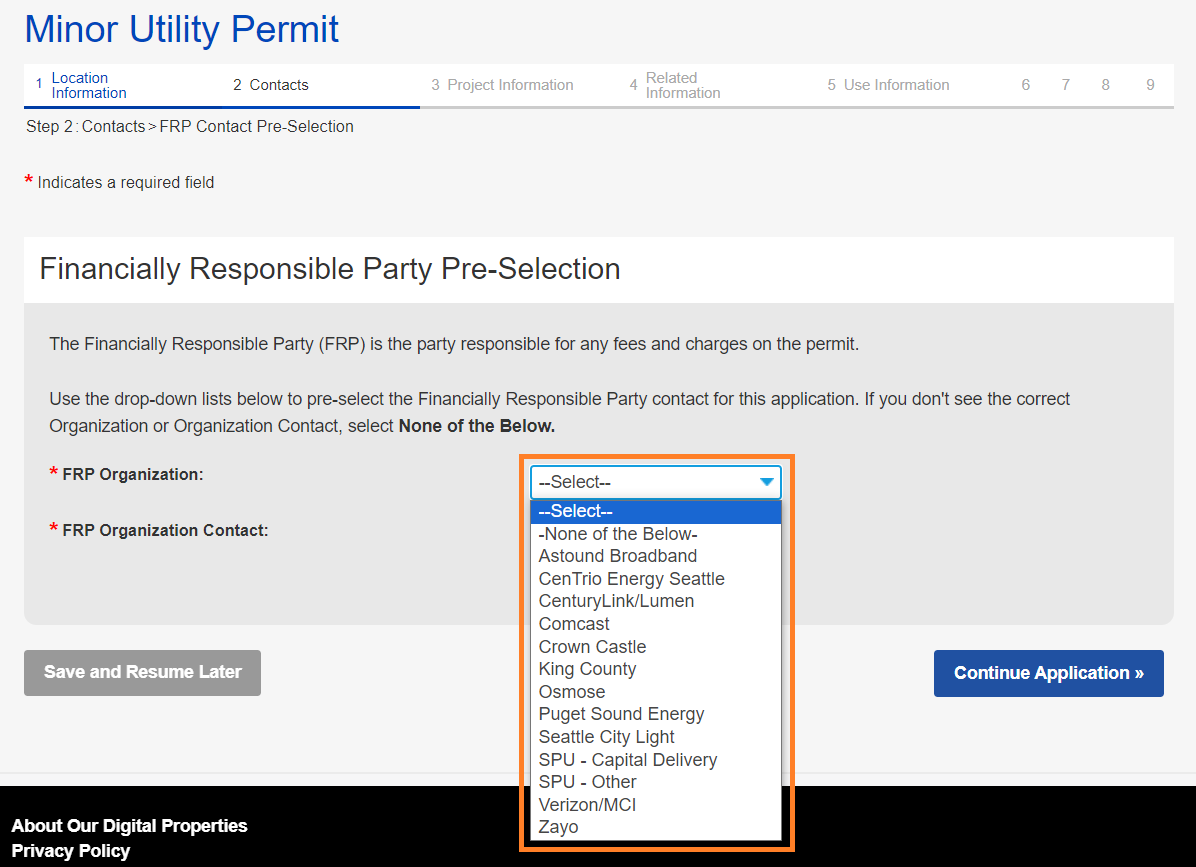The width and height of the screenshot is (1196, 867).
Task: Pick Seattle City Light from dropdown
Action: pyautogui.click(x=606, y=737)
